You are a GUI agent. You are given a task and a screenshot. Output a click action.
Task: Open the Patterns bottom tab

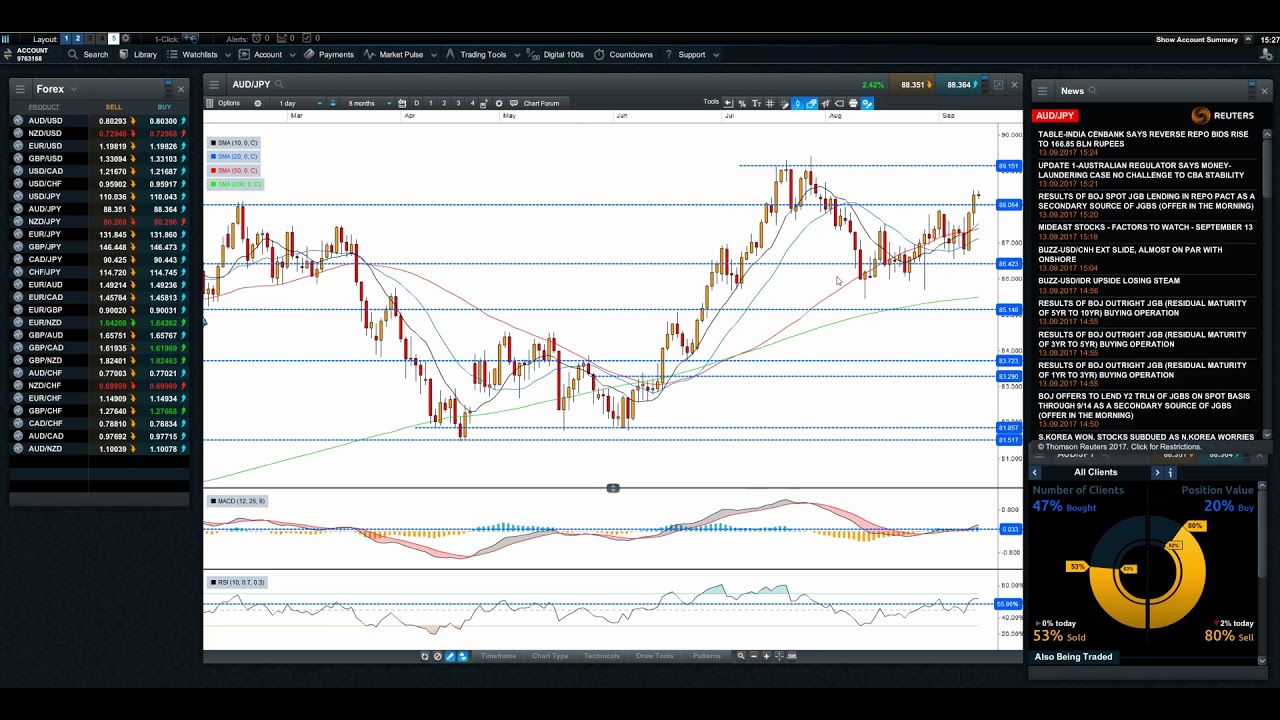coord(706,656)
